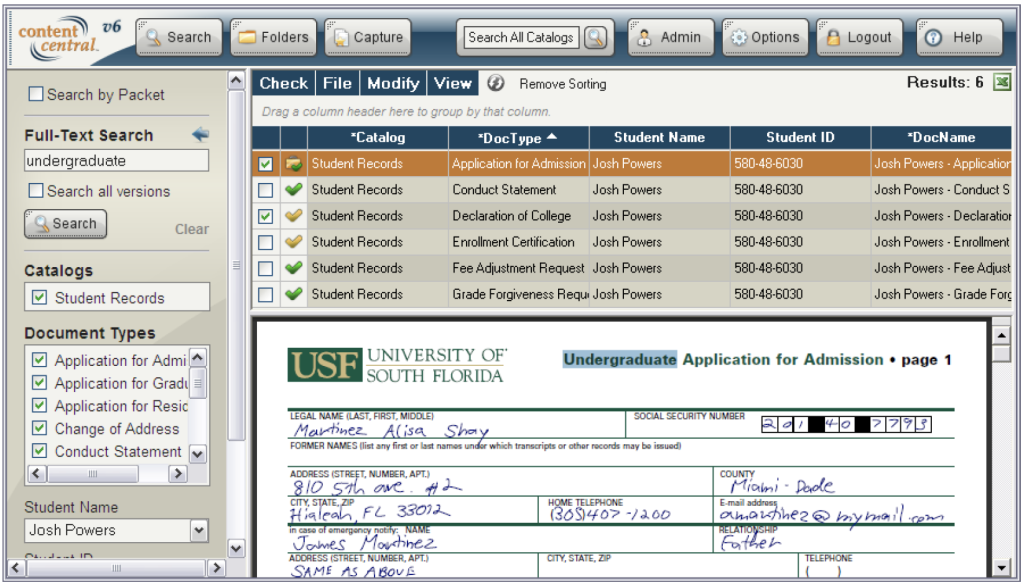
Task: Click the Full-Text Search input field
Action: pos(117,161)
